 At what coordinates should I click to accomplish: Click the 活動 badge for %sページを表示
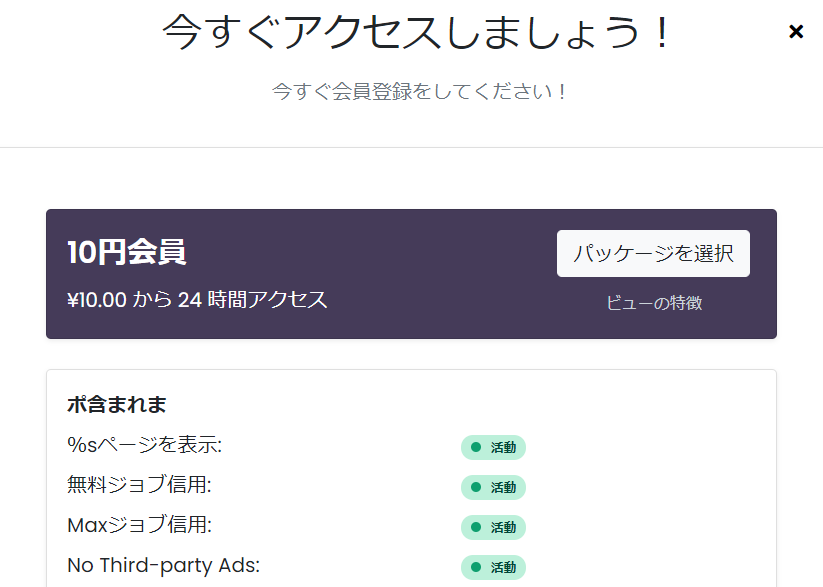click(x=493, y=447)
